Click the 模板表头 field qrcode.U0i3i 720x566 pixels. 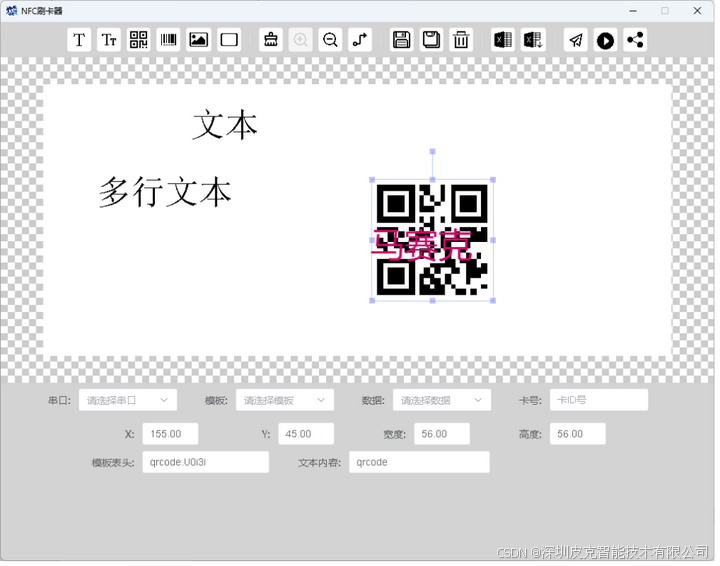pyautogui.click(x=206, y=462)
